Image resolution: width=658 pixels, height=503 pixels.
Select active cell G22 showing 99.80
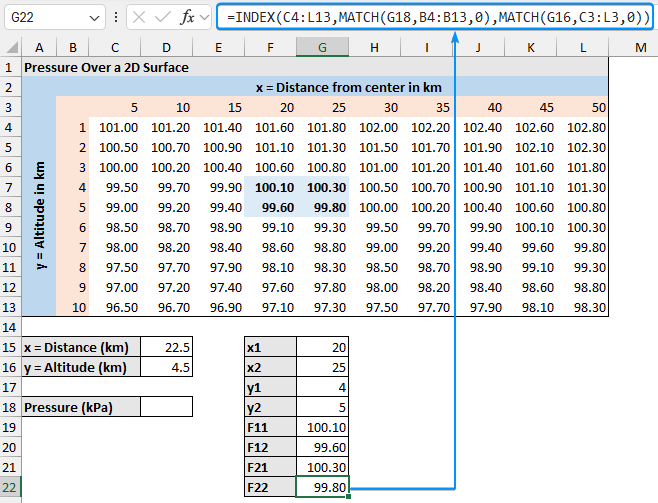[322, 487]
